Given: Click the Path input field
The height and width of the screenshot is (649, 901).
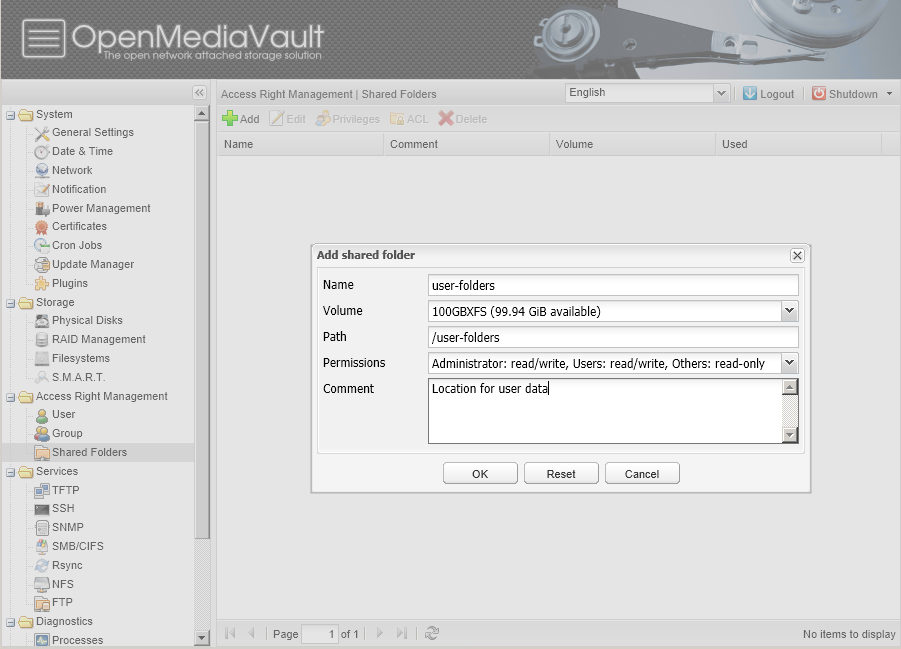Looking at the screenshot, I should tap(613, 337).
